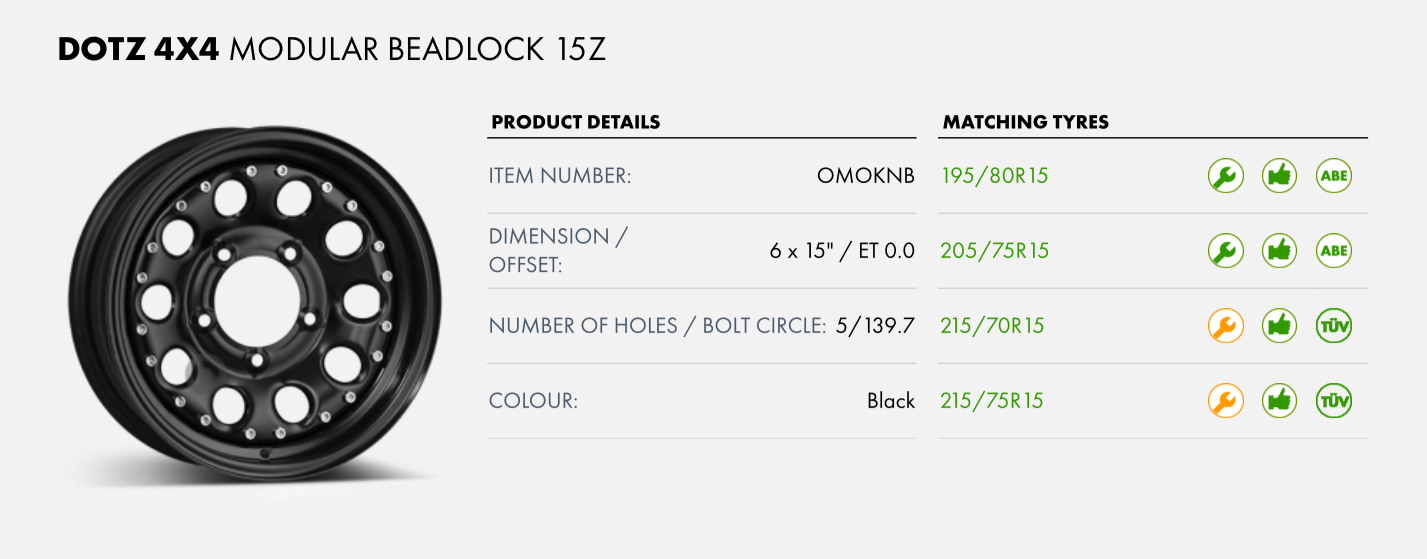Click the Product Details heading
Screen dimensions: 1427x559
(x=576, y=123)
